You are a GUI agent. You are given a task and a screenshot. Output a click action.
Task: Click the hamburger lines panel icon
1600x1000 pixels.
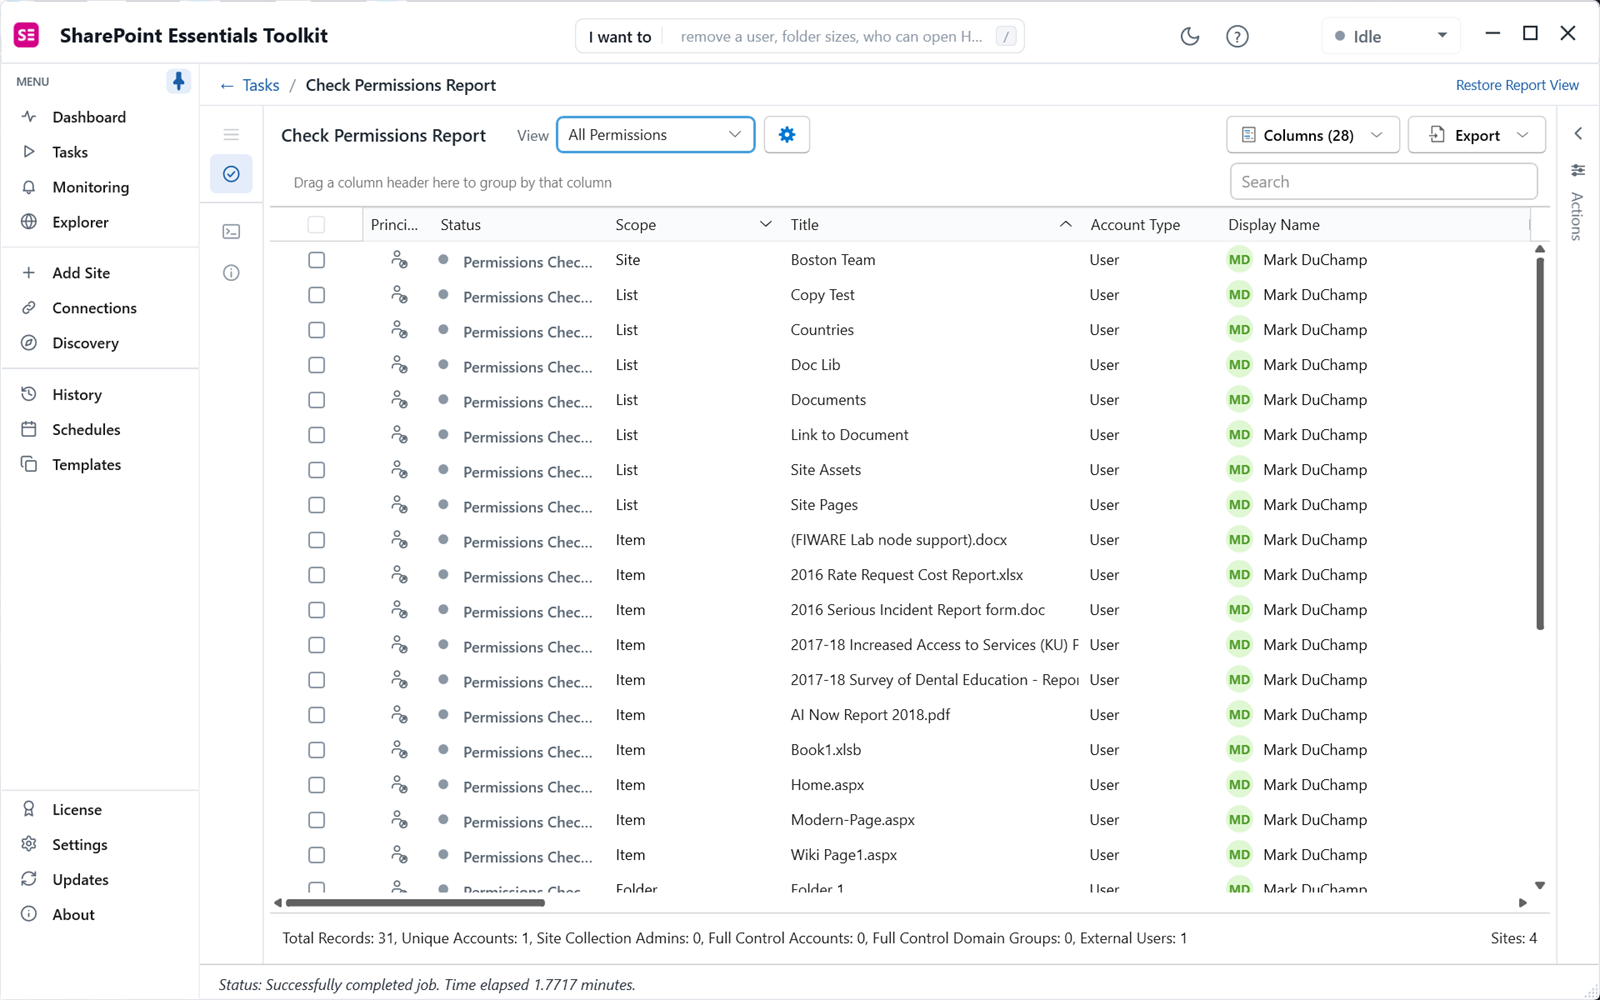coord(231,134)
